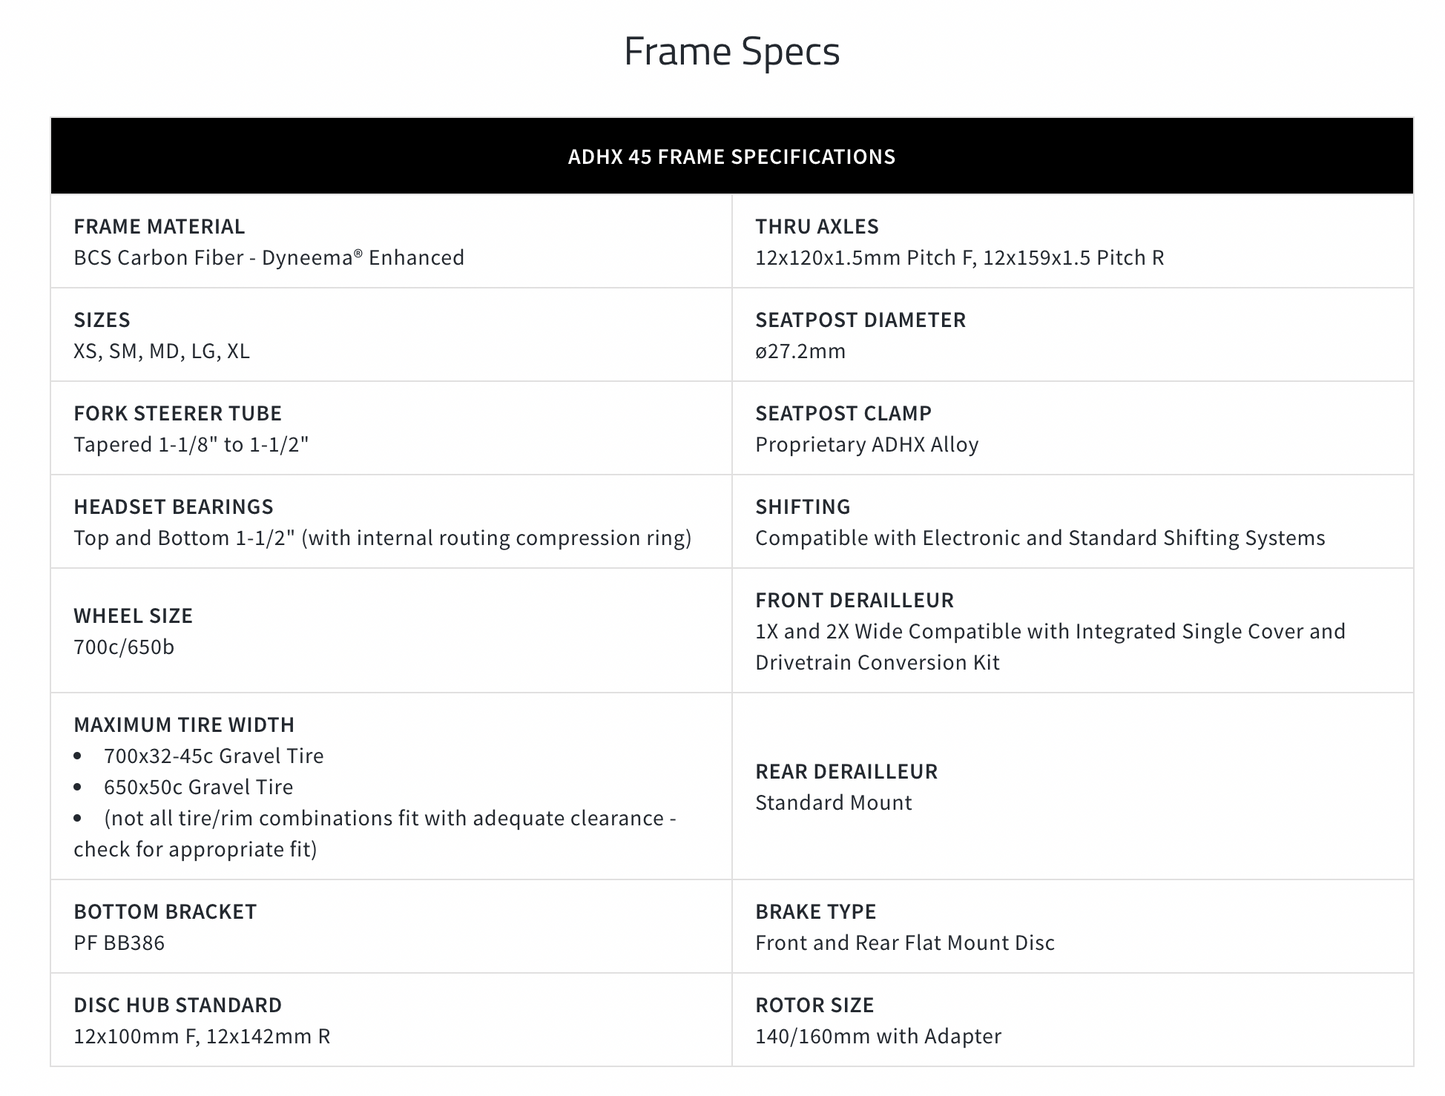Select the 650x50c Gravel Tire bullet

(198, 787)
